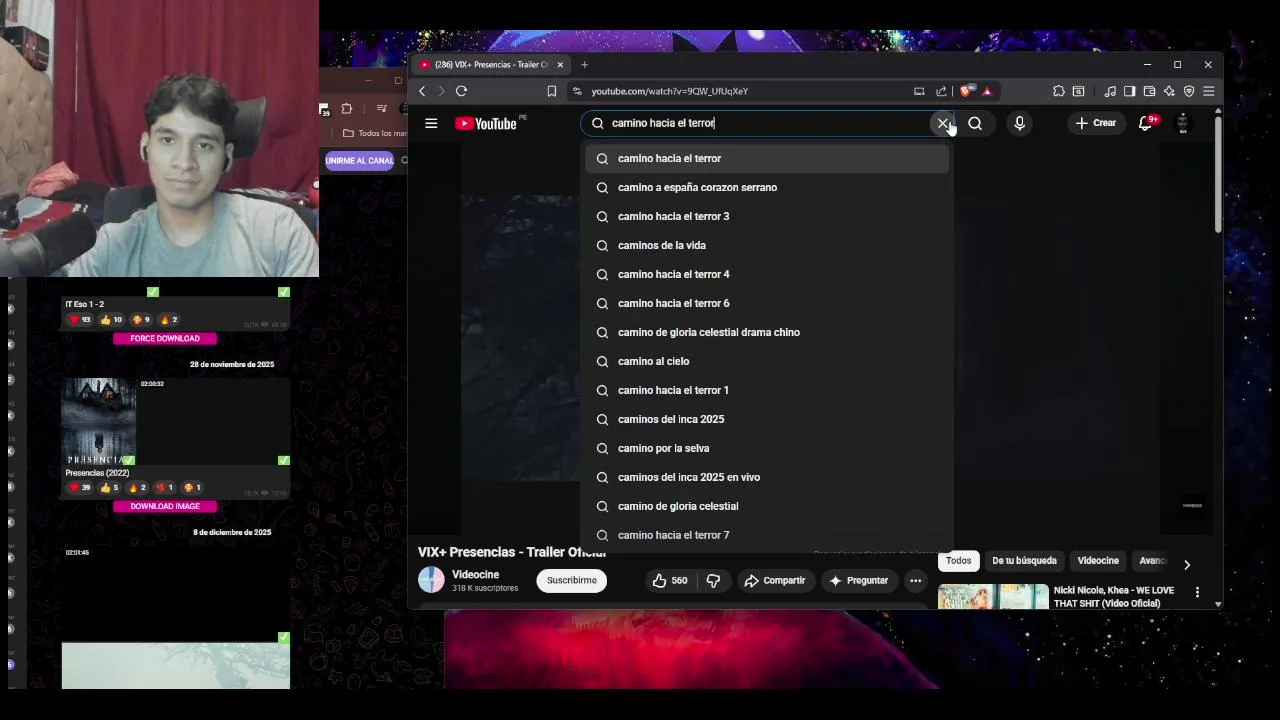The width and height of the screenshot is (1280, 720).
Task: Select suggestion "caminos de la vida"
Action: pos(767,245)
